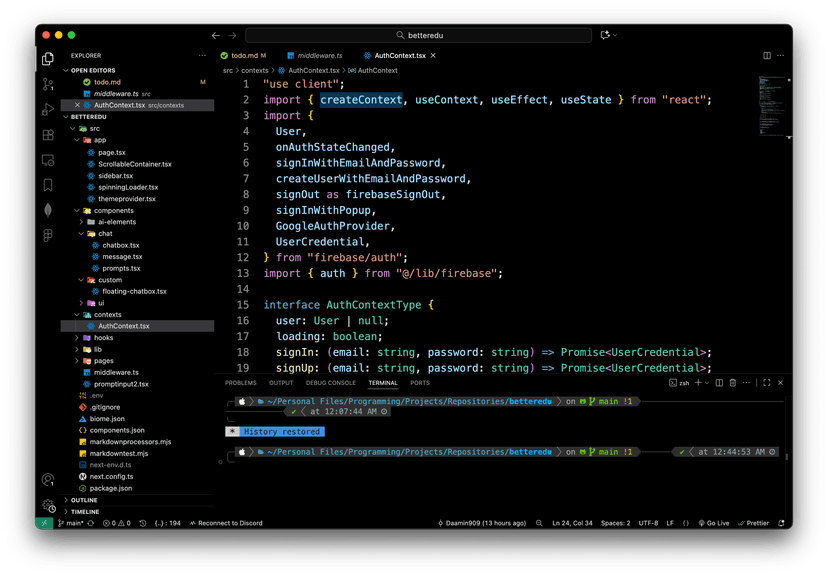Viewport: 828px width, 576px height.
Task: Open the Figma icon in activity bar
Action: pyautogui.click(x=47, y=235)
